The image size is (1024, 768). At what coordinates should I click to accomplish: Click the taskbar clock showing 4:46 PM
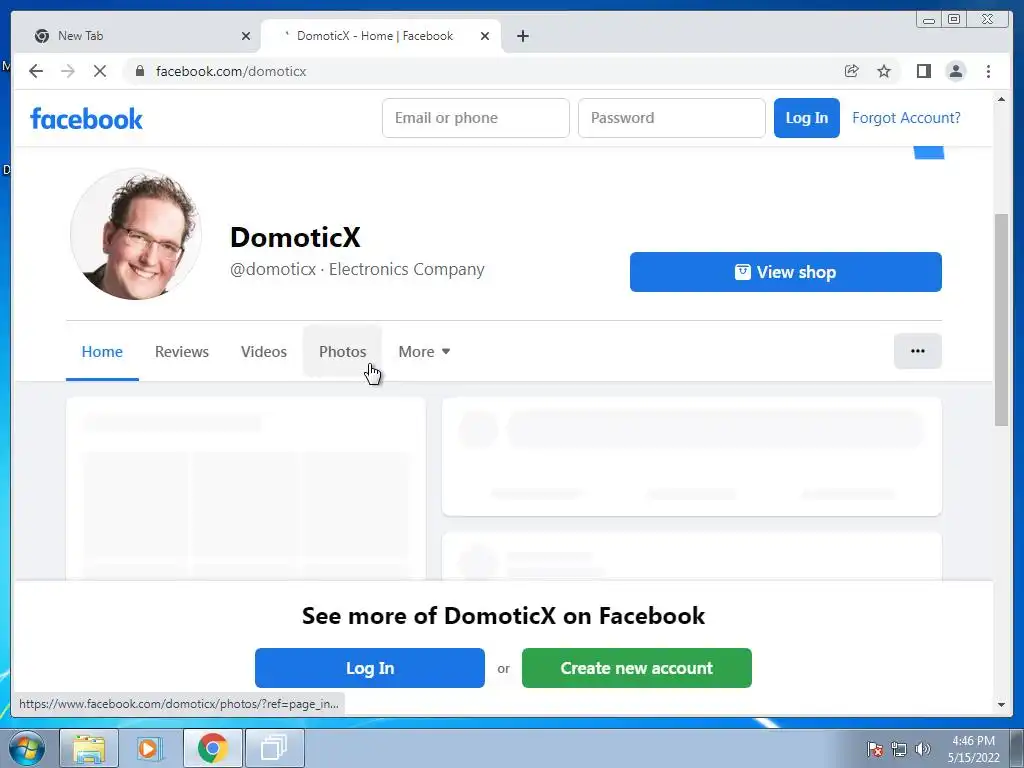[x=973, y=749]
